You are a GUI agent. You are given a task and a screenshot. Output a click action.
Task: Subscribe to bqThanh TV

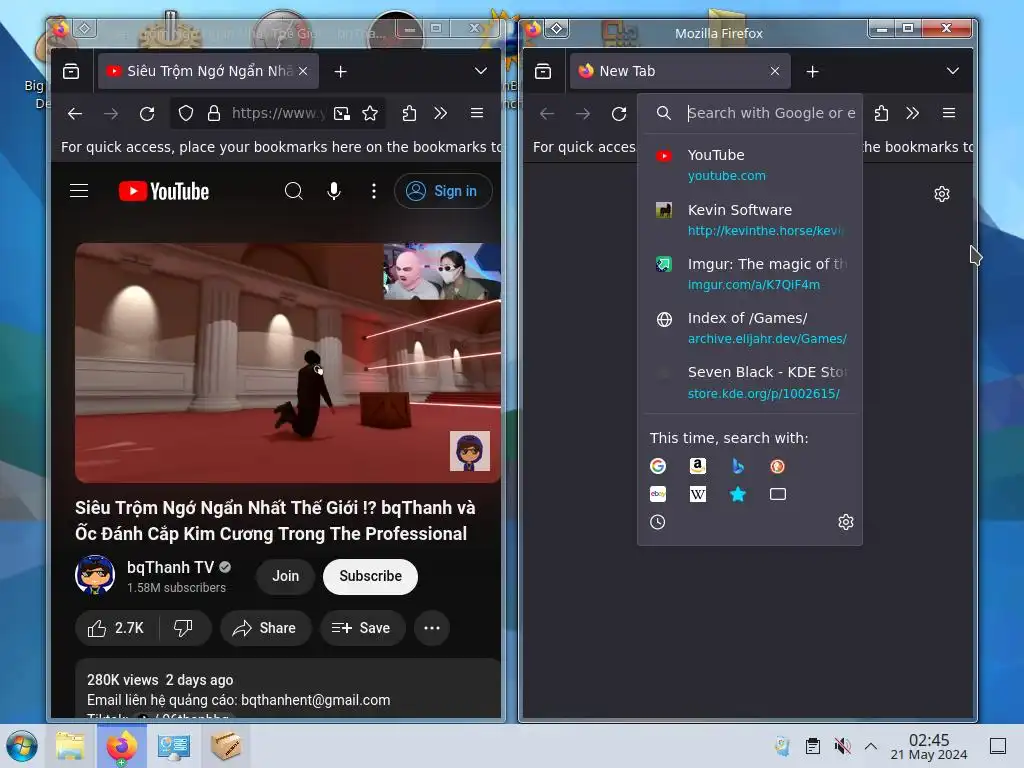370,576
